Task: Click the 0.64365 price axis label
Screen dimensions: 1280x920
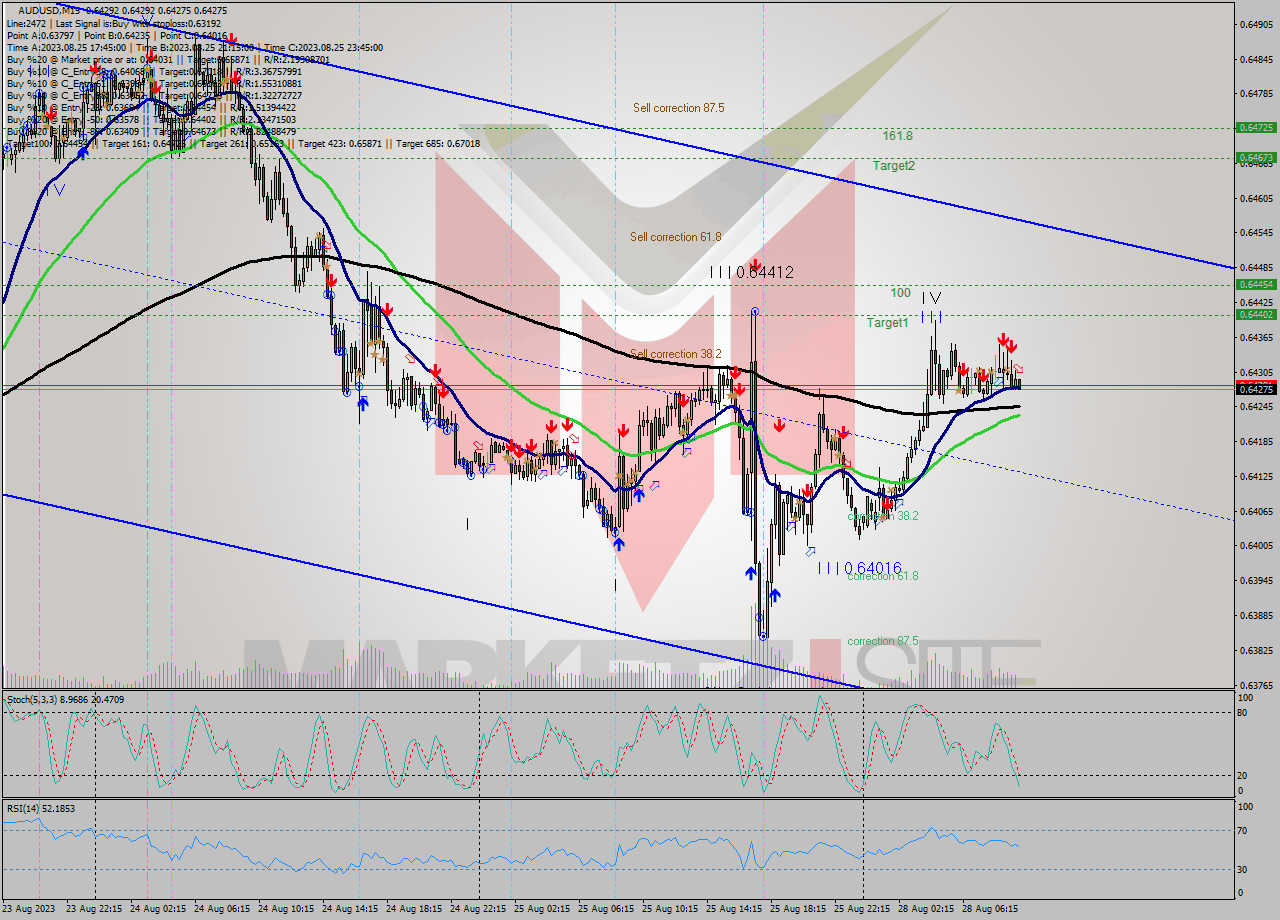Action: [1256, 337]
